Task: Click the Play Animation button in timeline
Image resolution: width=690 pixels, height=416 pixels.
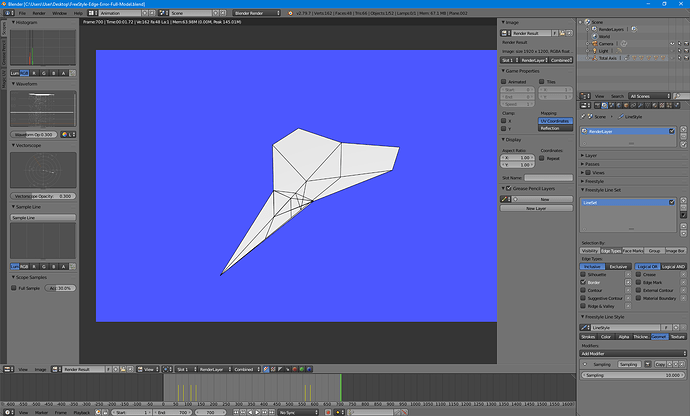Action: coord(257,412)
